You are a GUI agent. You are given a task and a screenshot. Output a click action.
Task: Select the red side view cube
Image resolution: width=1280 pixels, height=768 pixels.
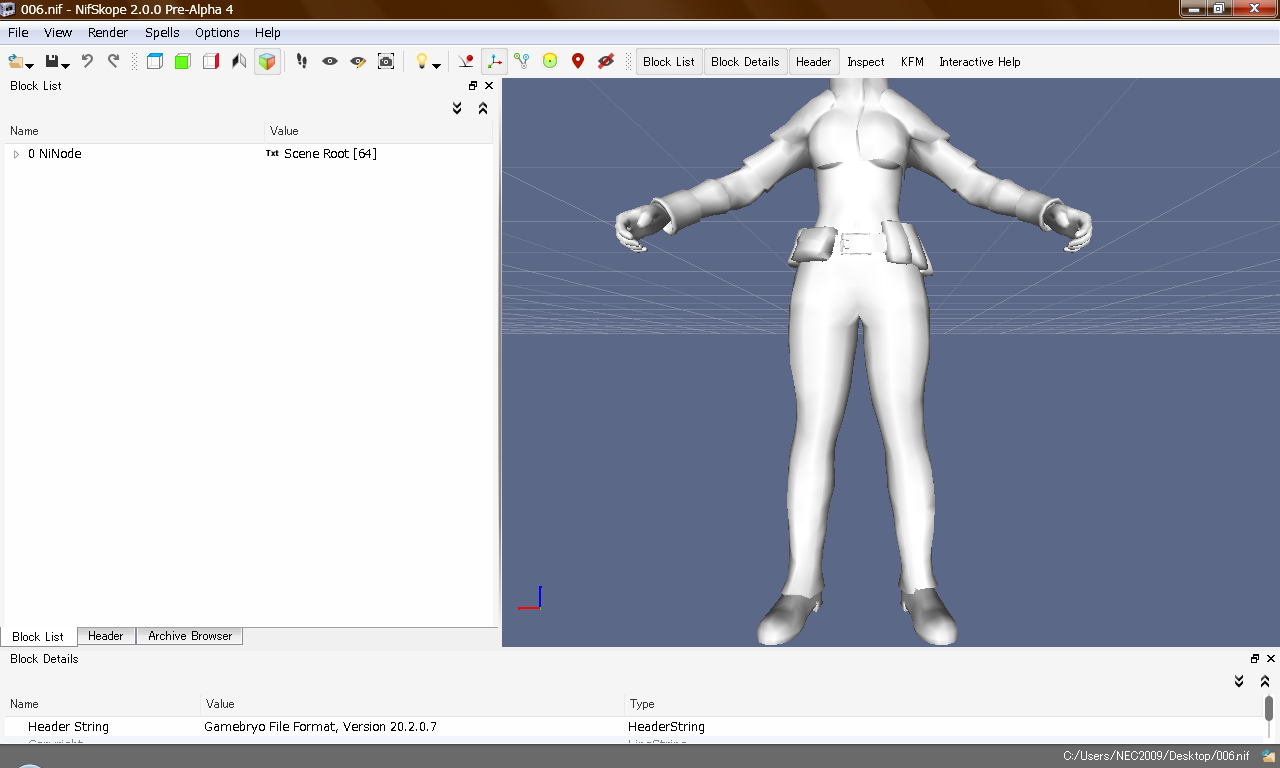[x=210, y=61]
